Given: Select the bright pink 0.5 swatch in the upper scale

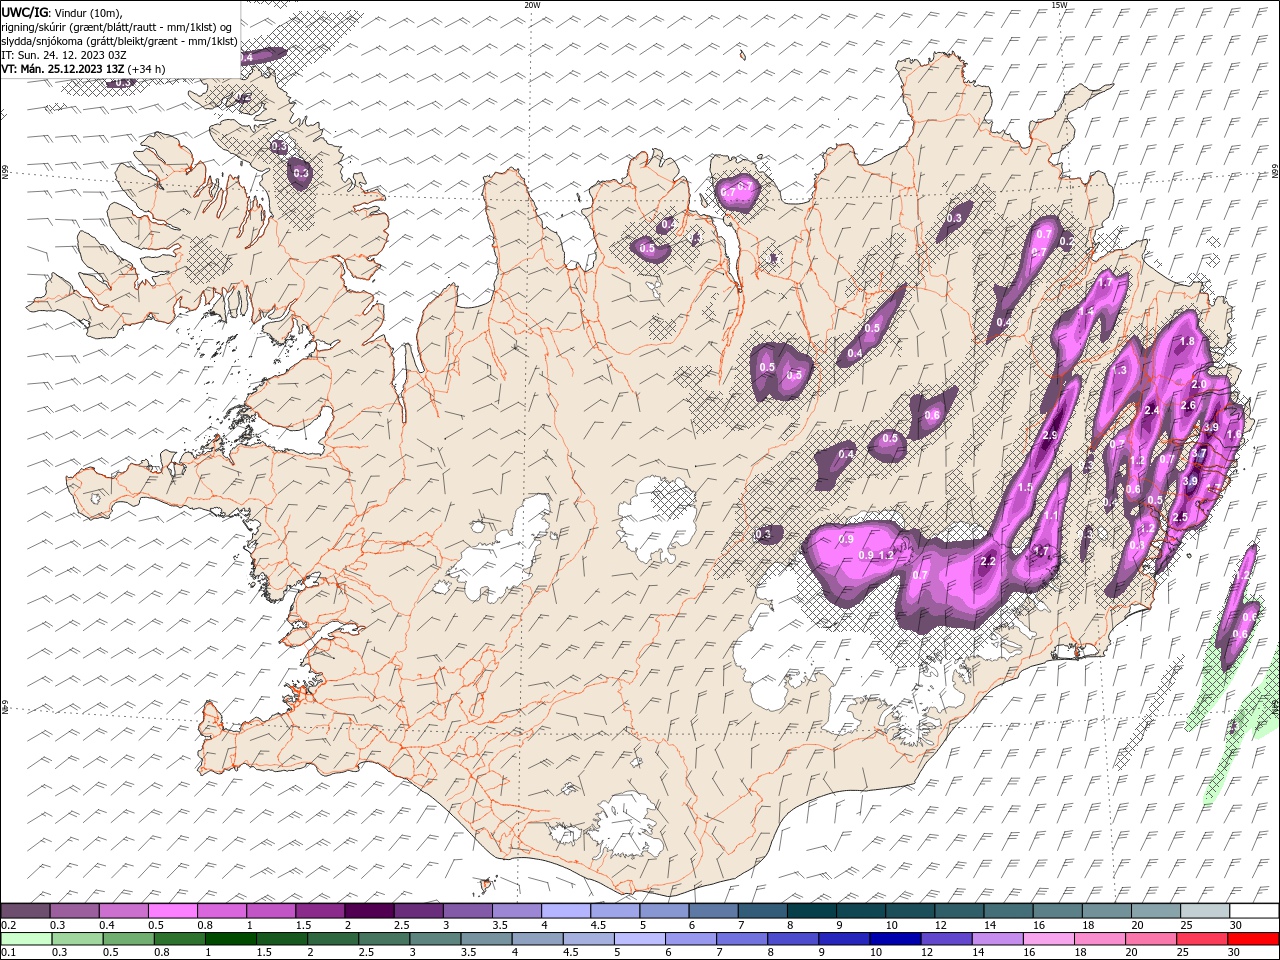Looking at the screenshot, I should [x=172, y=911].
